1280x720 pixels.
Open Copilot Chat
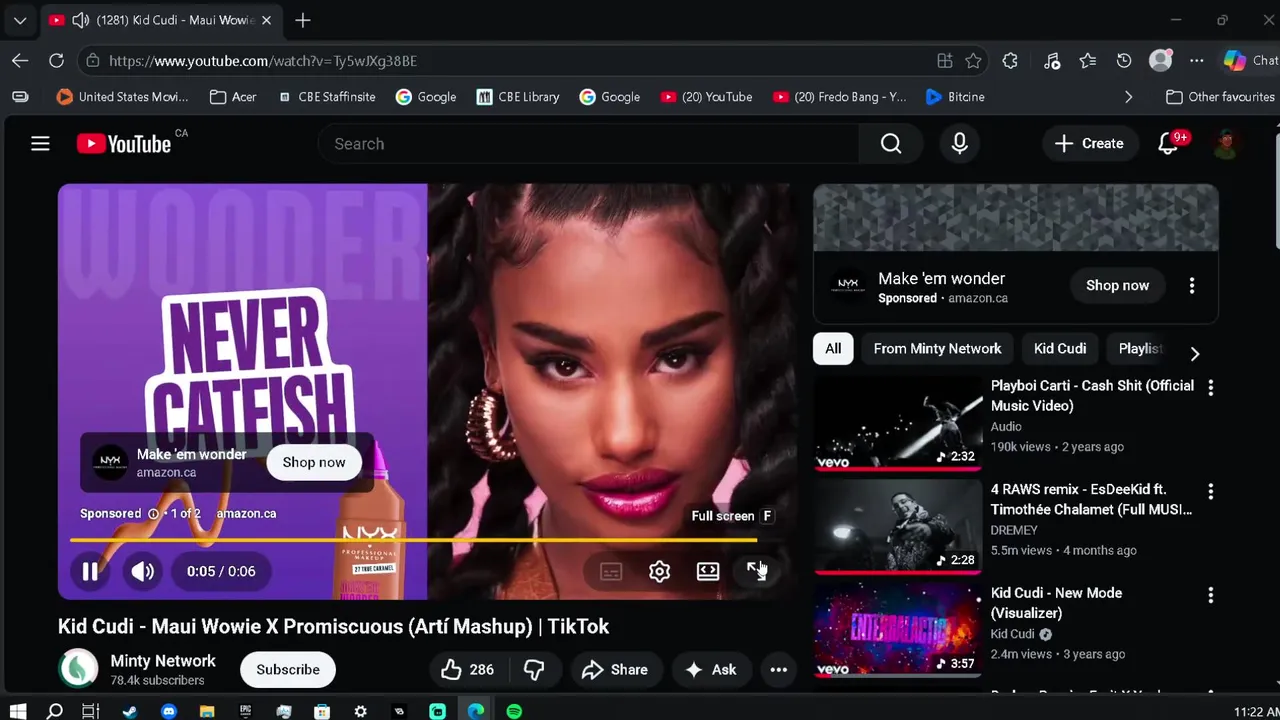click(x=1250, y=61)
